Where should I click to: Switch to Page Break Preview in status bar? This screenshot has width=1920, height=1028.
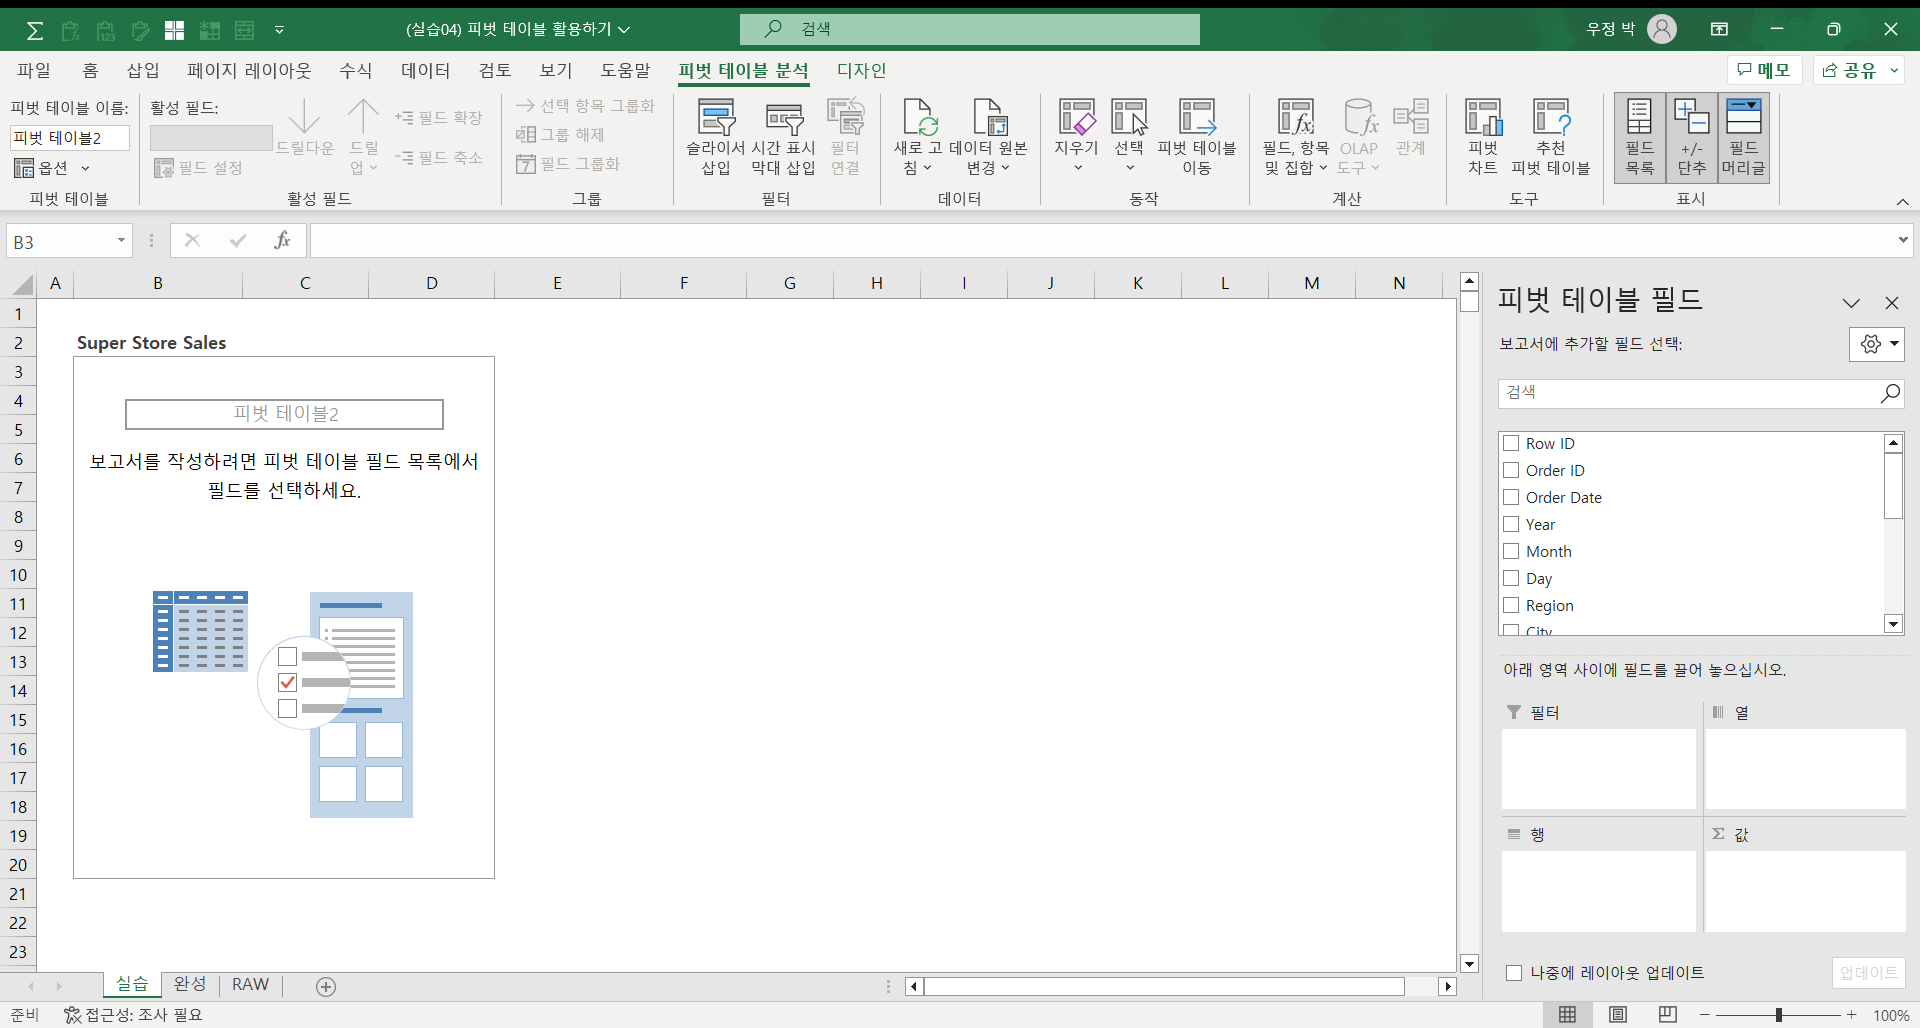1668,1015
